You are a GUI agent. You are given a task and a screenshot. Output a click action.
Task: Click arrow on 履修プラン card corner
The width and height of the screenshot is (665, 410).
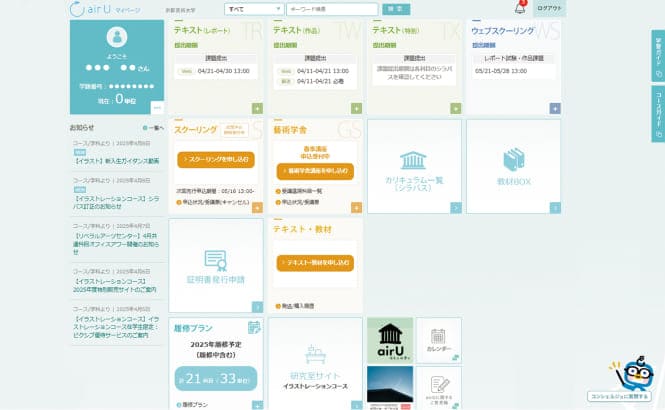tap(257, 405)
